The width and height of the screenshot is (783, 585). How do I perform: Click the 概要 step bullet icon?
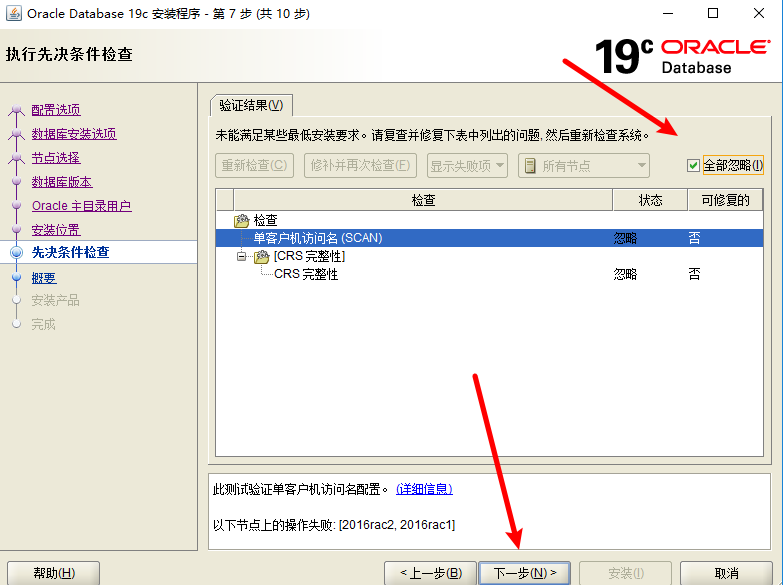pyautogui.click(x=16, y=278)
